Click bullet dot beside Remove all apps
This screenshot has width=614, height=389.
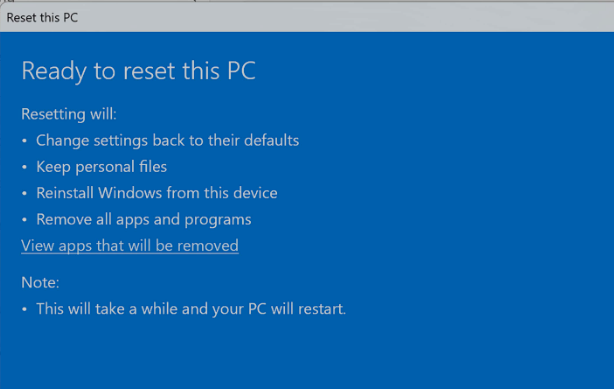[24, 219]
